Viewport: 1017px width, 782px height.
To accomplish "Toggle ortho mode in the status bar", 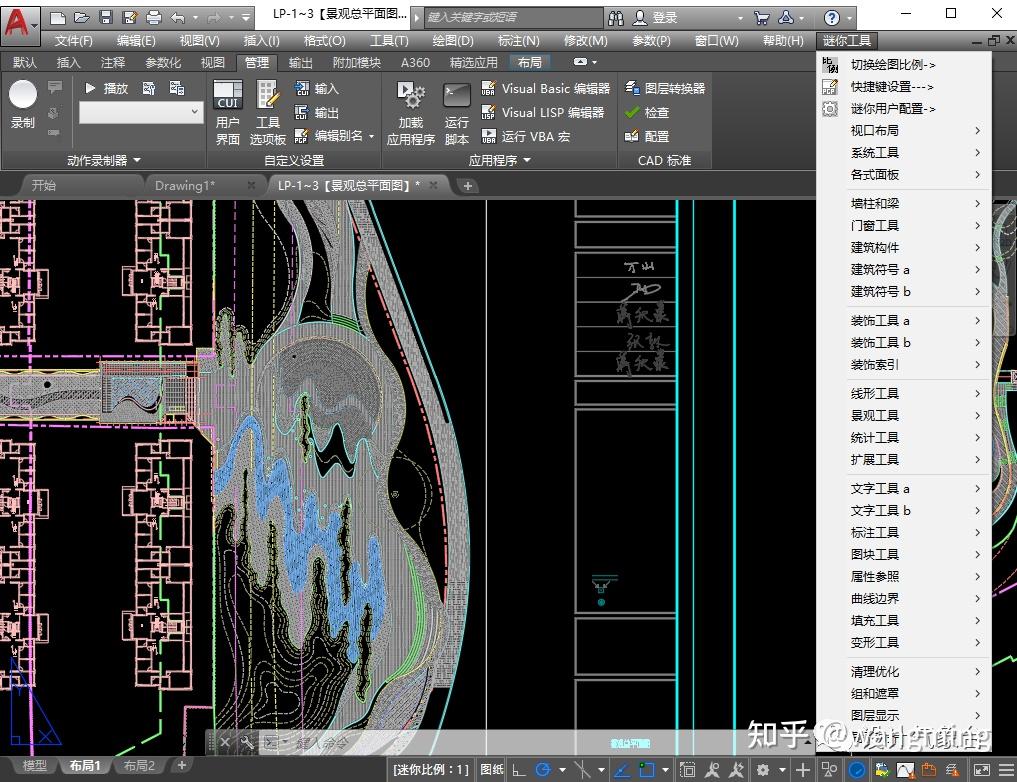I will tap(518, 770).
